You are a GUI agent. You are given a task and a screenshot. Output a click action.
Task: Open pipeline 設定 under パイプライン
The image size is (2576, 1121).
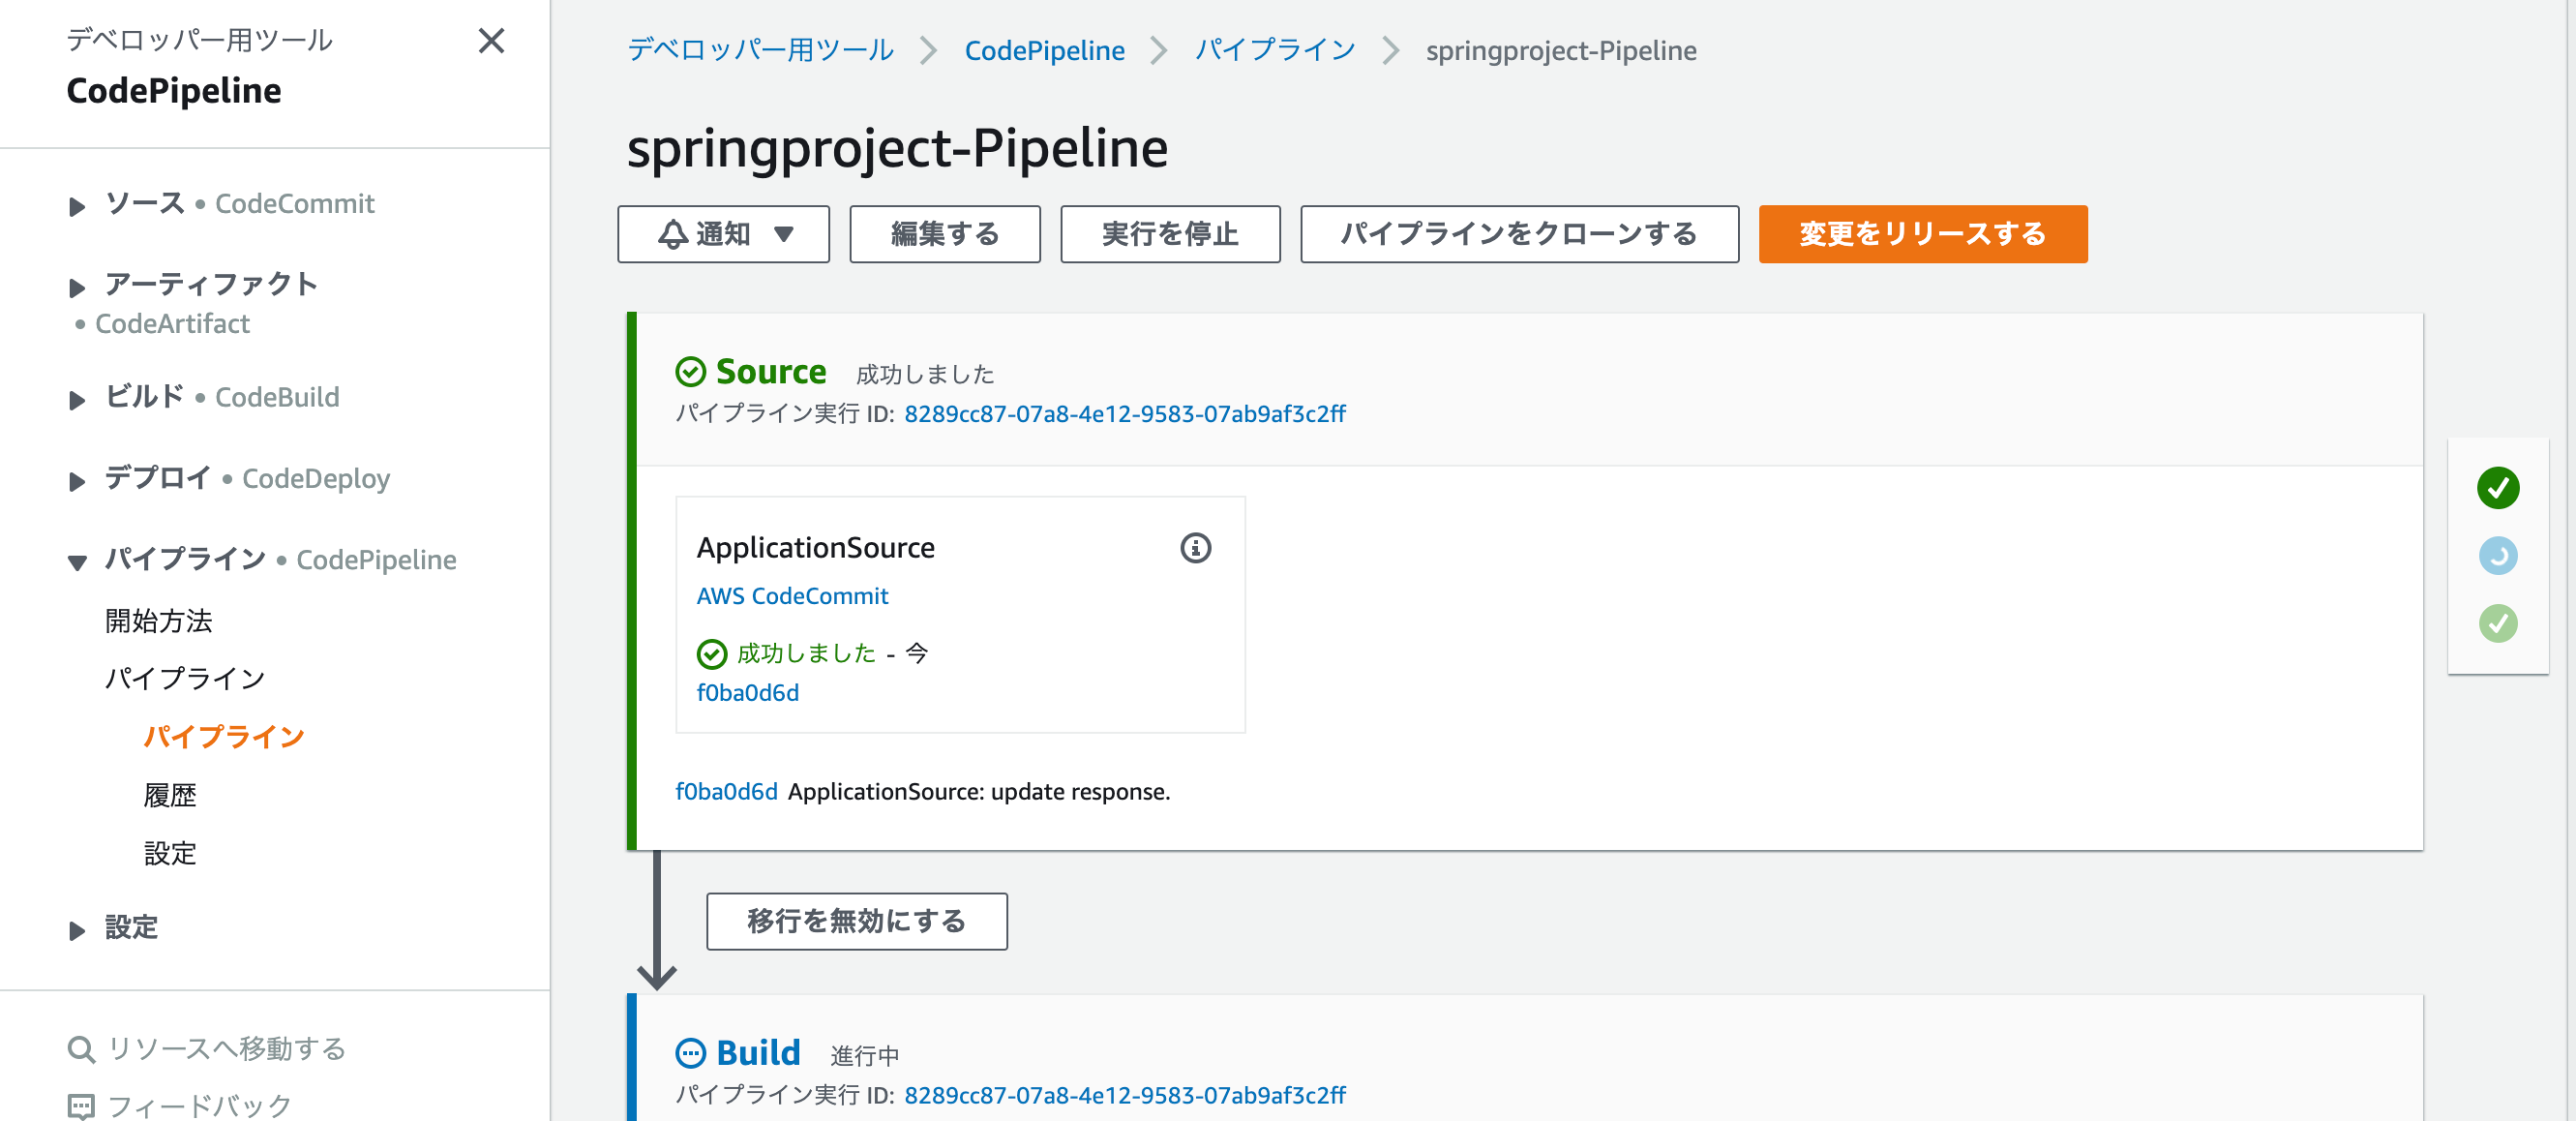point(170,853)
